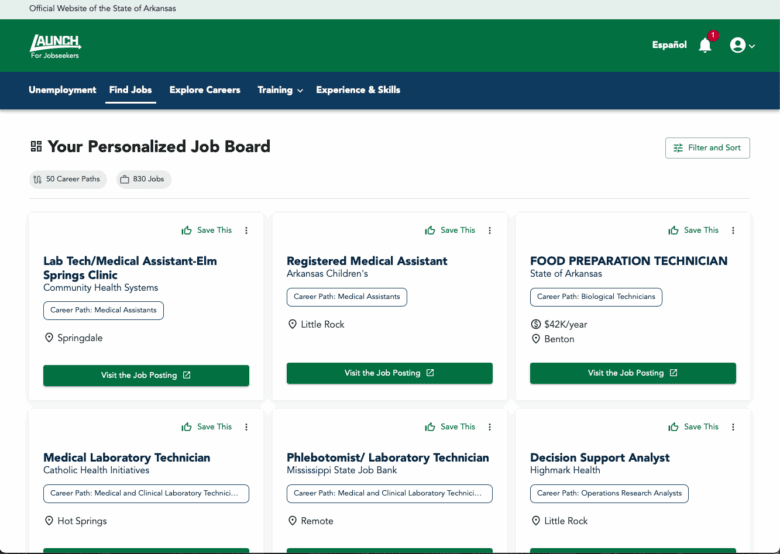Viewport: 780px width, 554px height.
Task: Open the Unemployment menu item
Action: [x=62, y=90]
